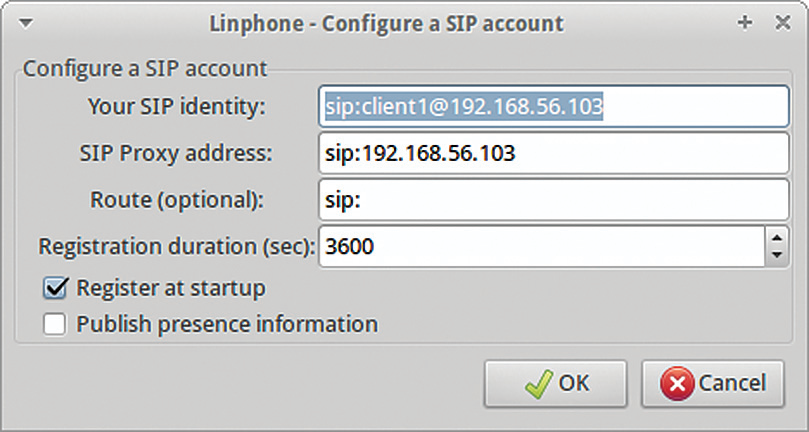
Task: Increase registration duration with up arrow
Action: coord(777,237)
